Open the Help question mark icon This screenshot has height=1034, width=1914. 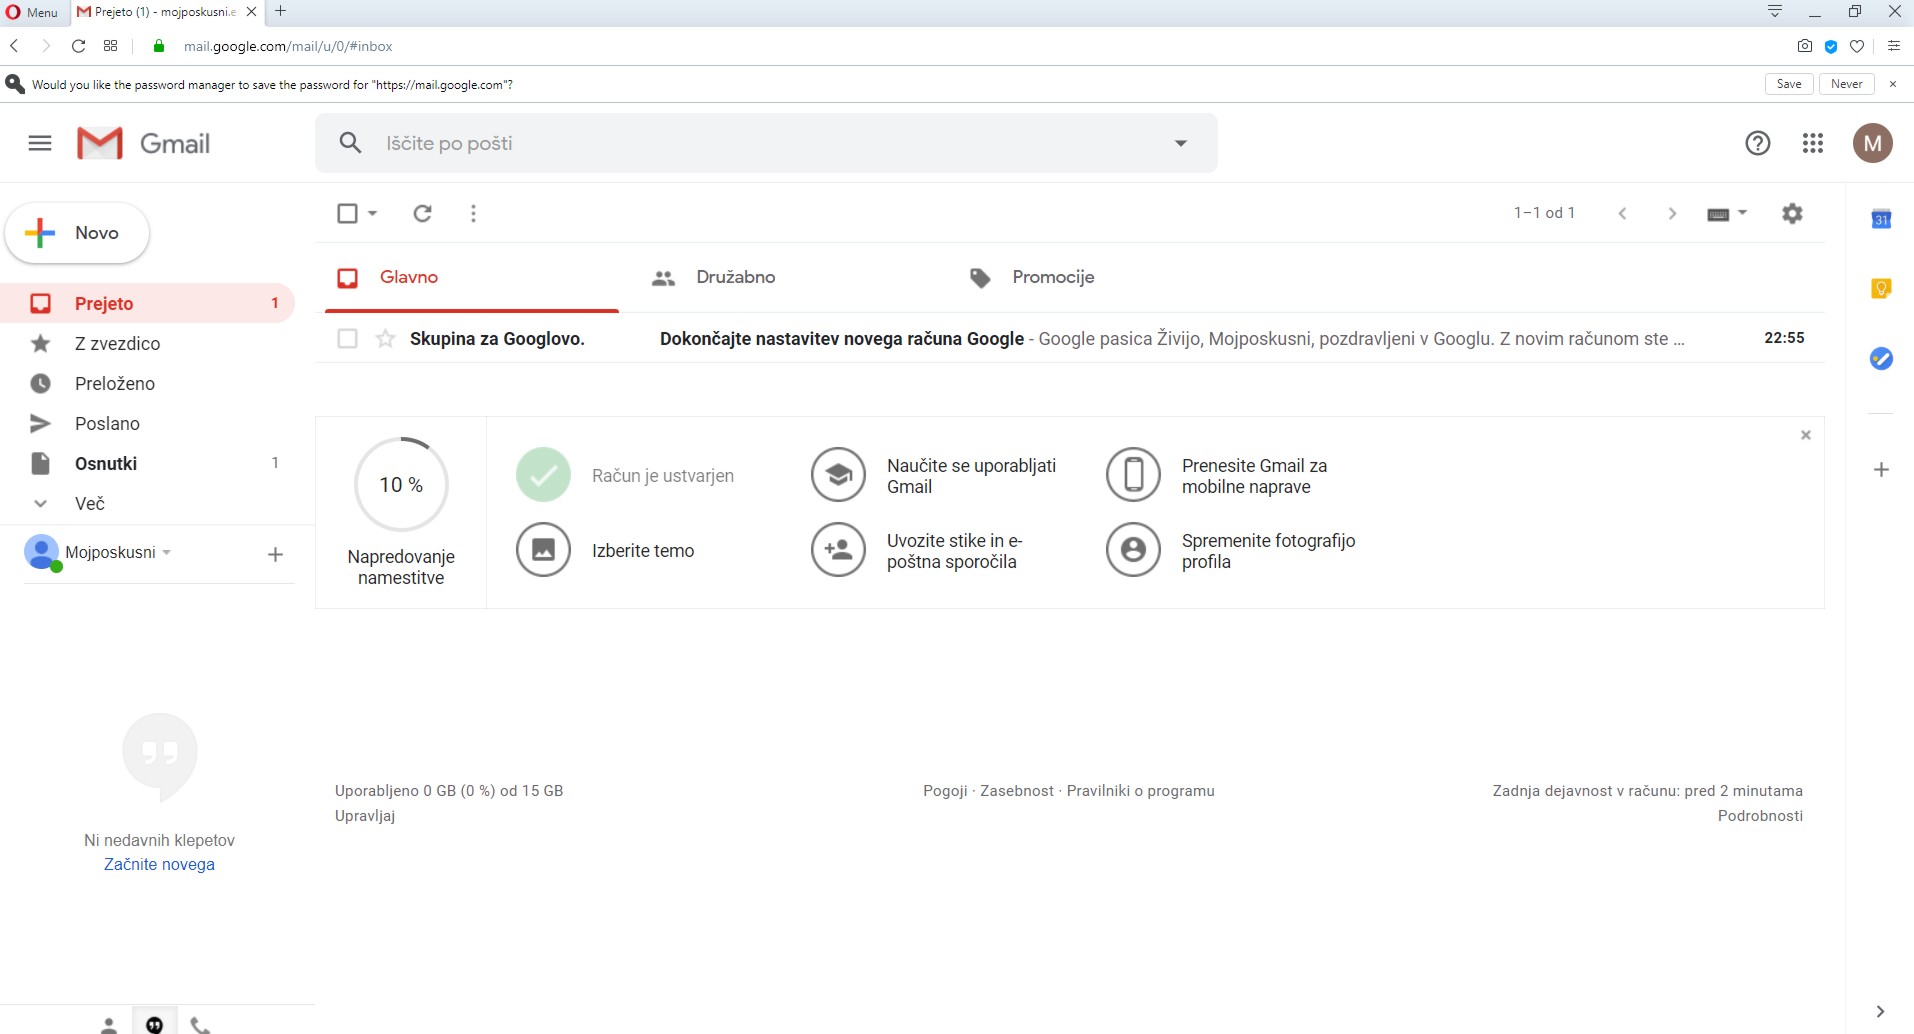(x=1757, y=143)
